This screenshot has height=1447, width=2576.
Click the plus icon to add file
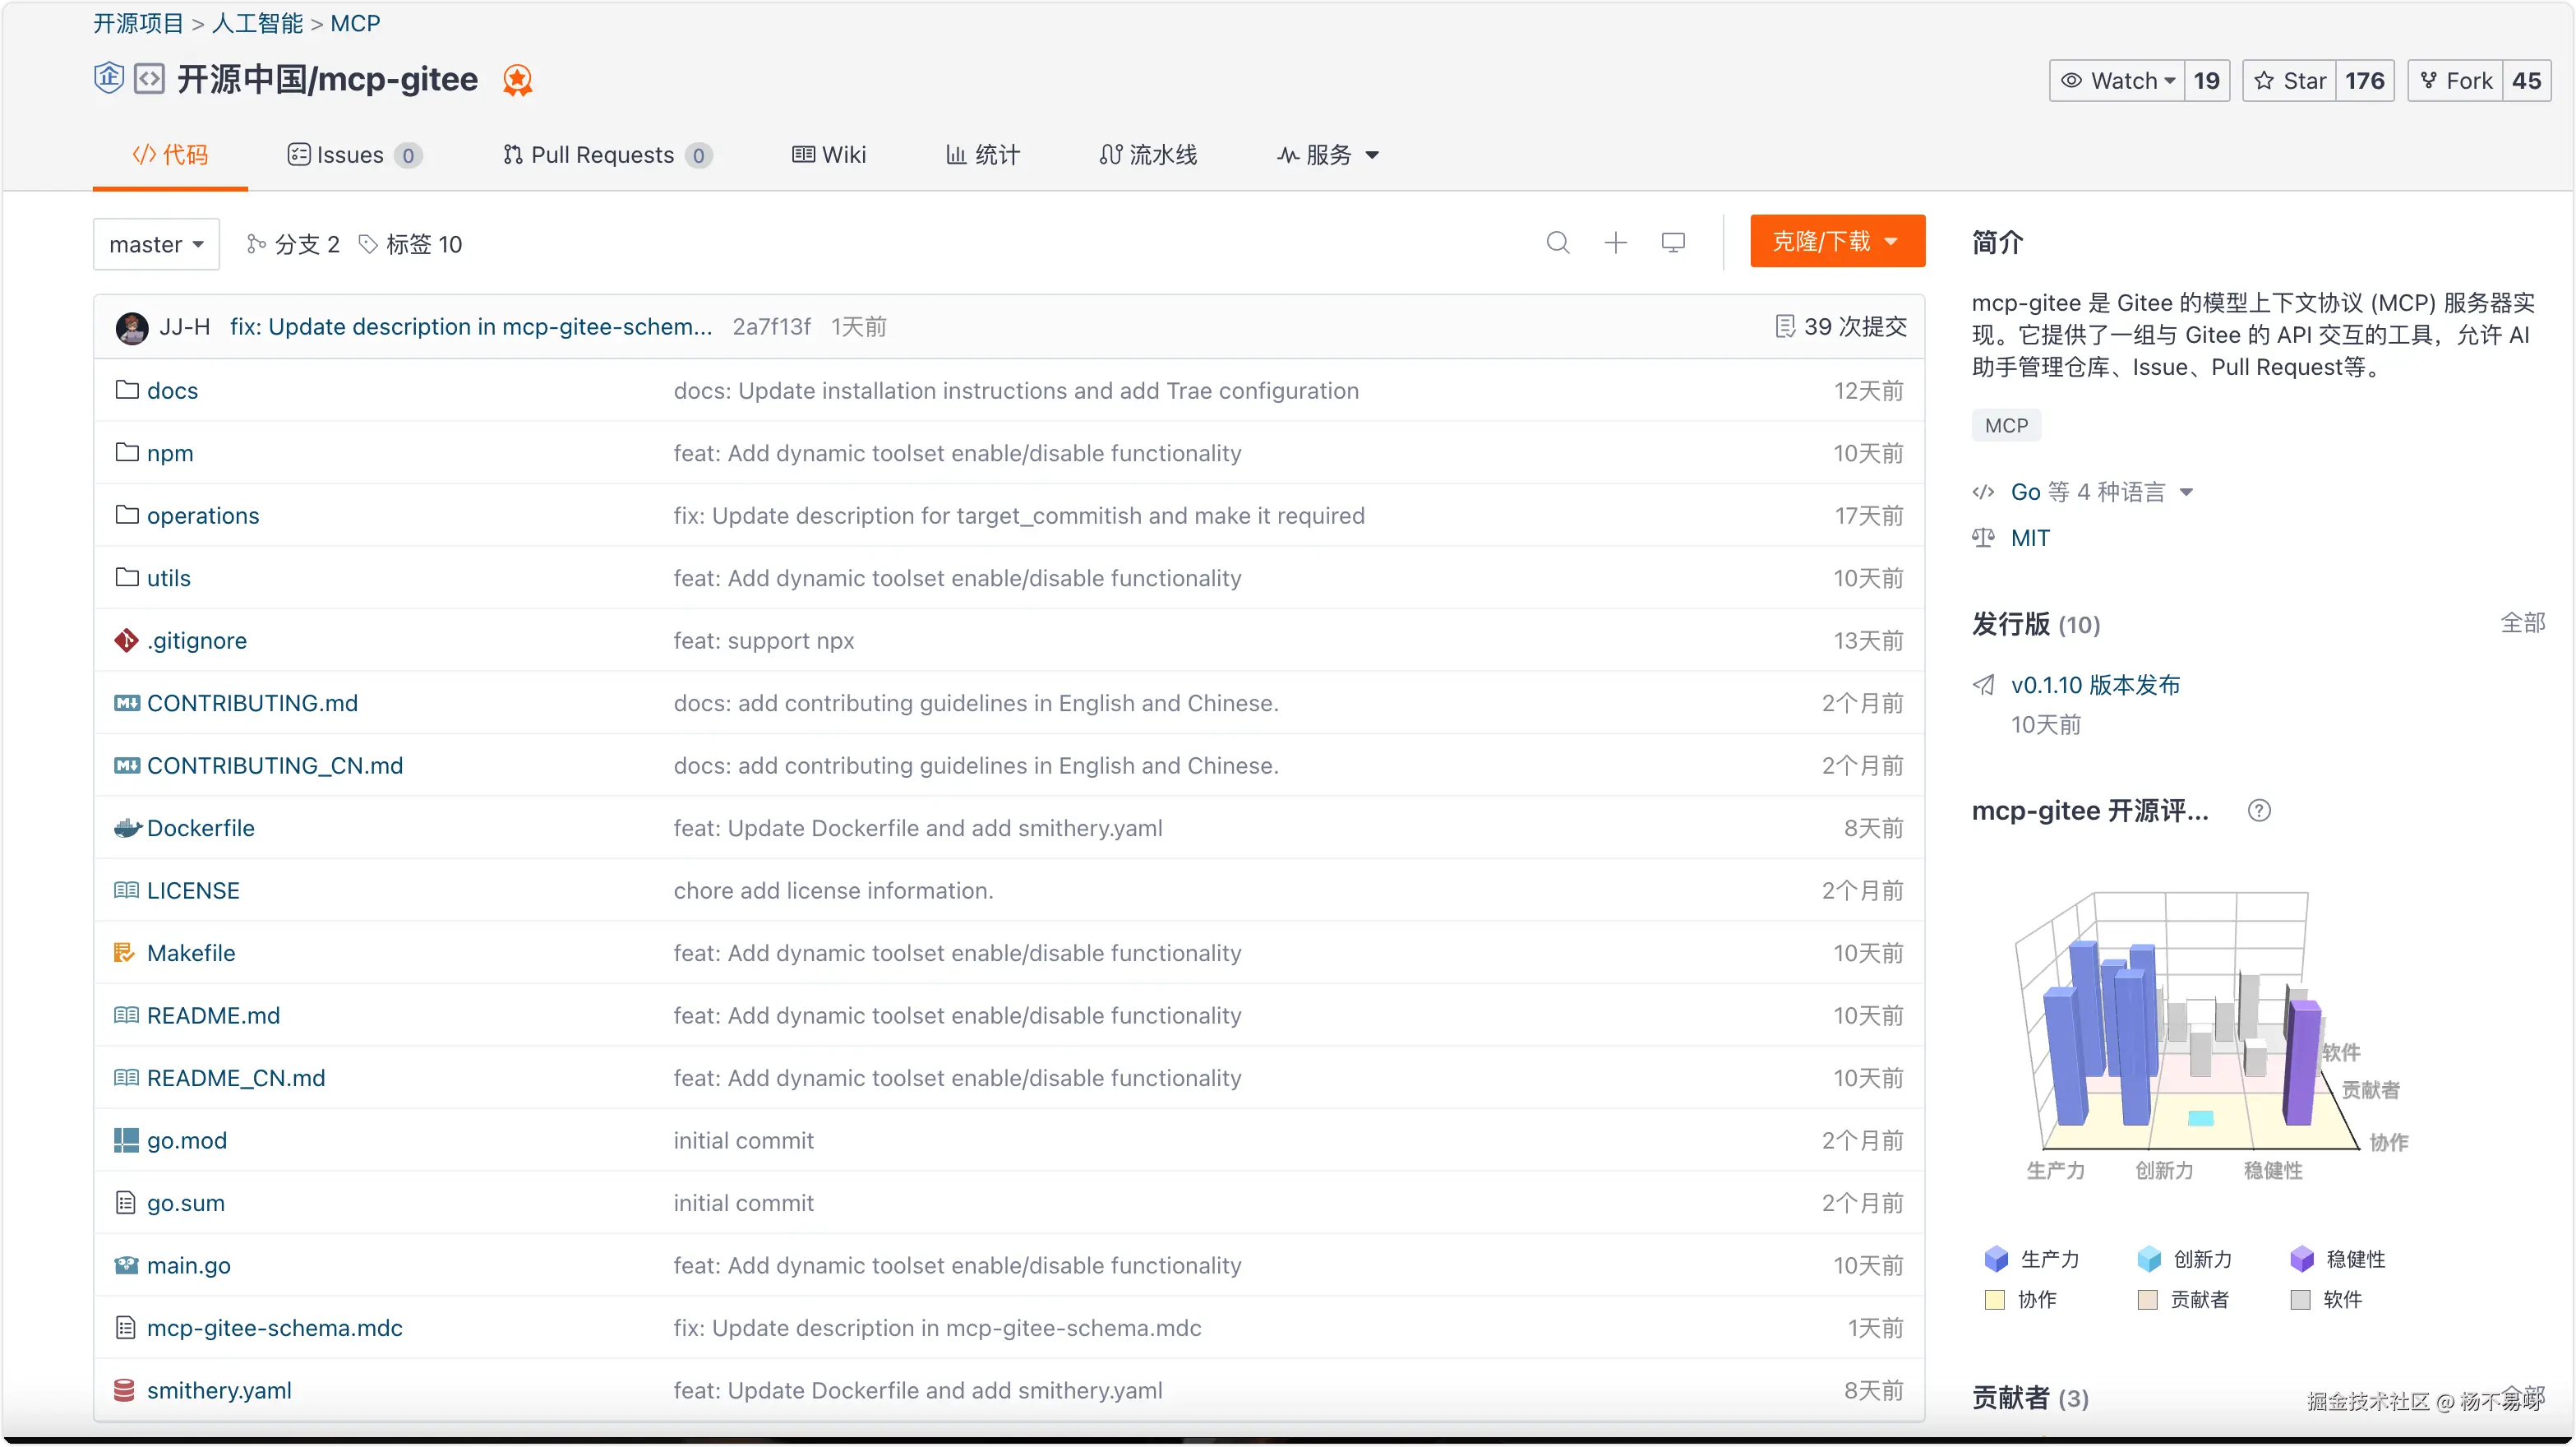[x=1615, y=243]
